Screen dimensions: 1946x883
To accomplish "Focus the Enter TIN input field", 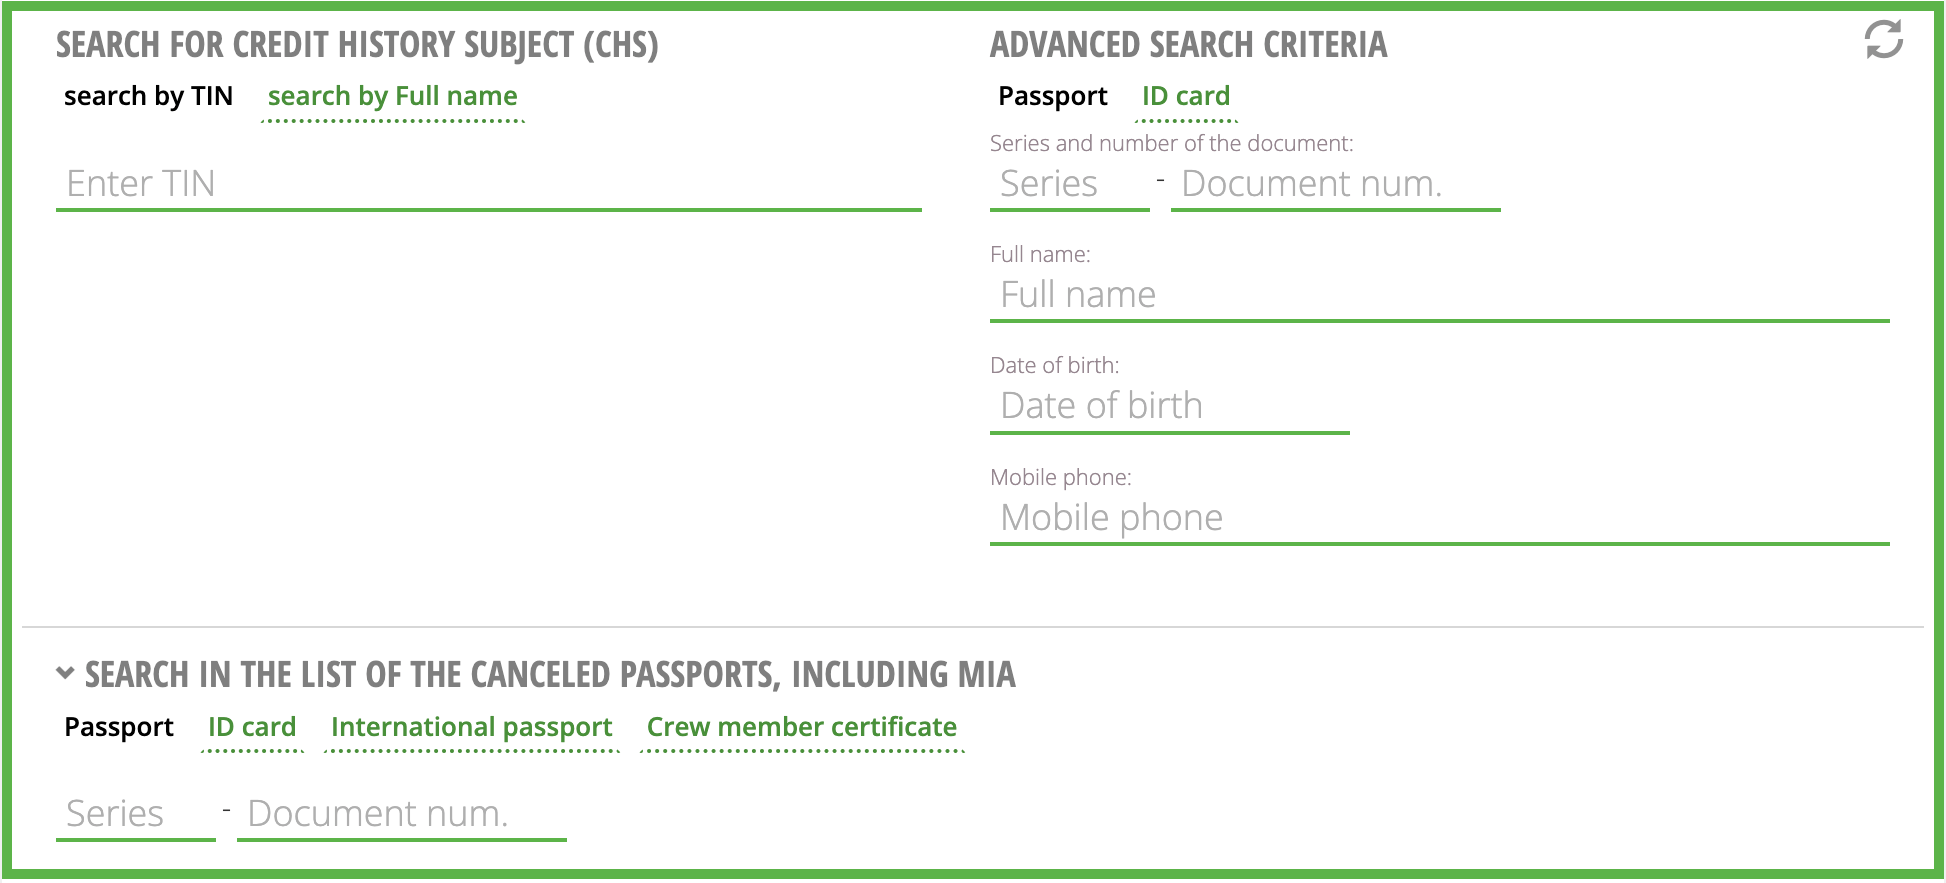I will (x=488, y=185).
